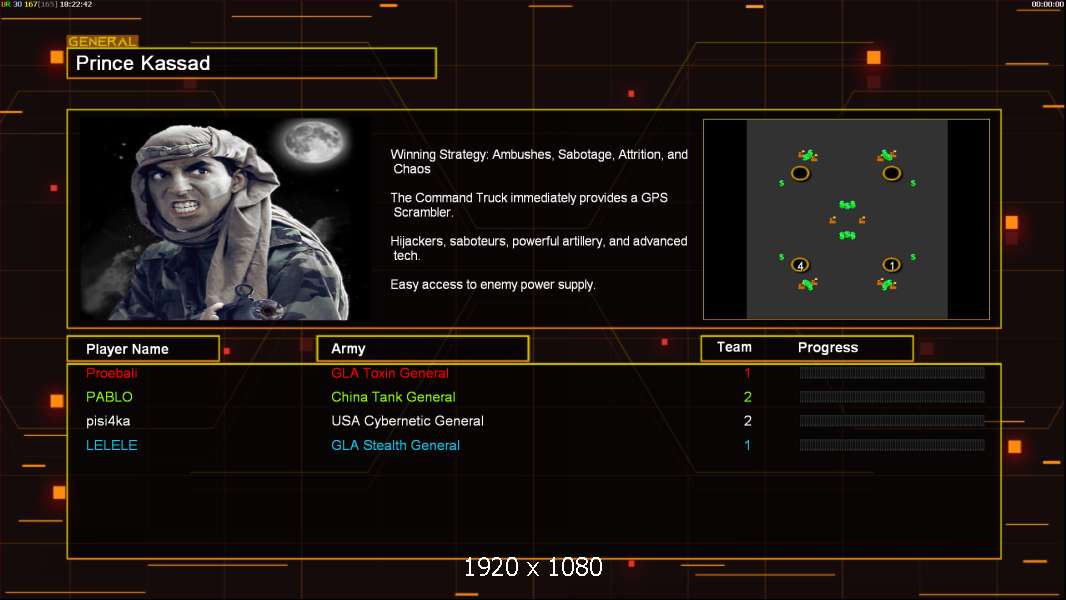Click the Winning Strategy description line
The image size is (1066, 600).
(x=539, y=162)
